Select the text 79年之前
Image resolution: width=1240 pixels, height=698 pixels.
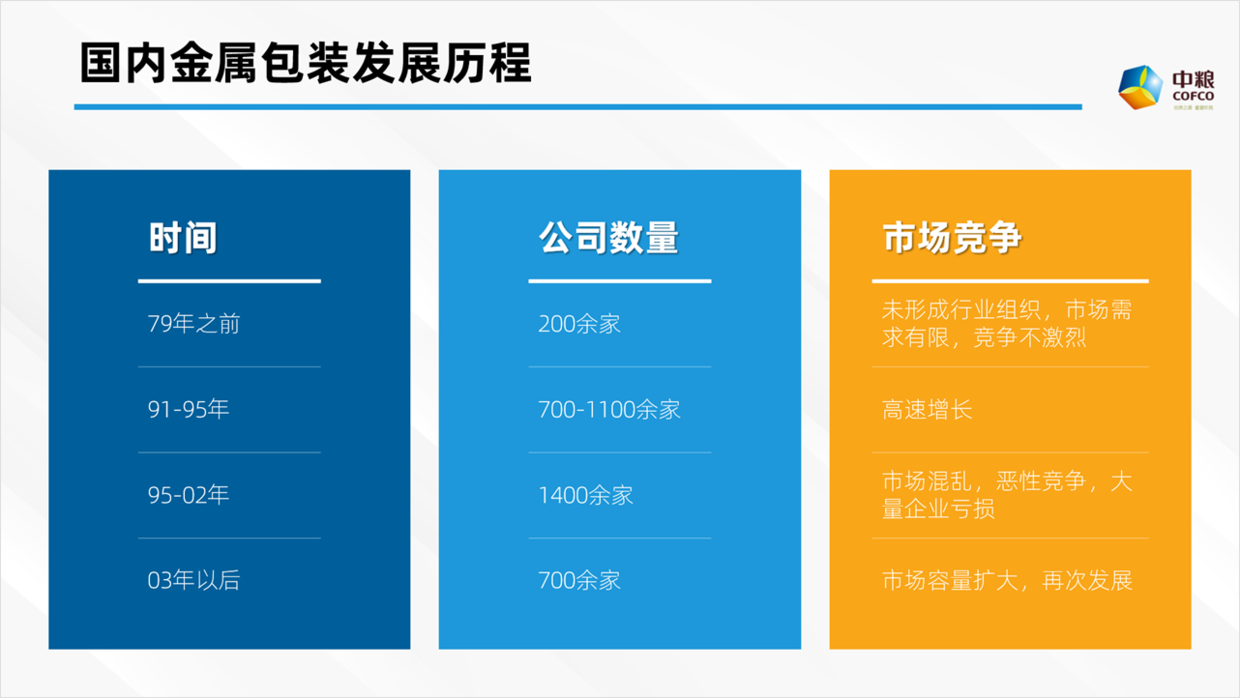point(194,324)
